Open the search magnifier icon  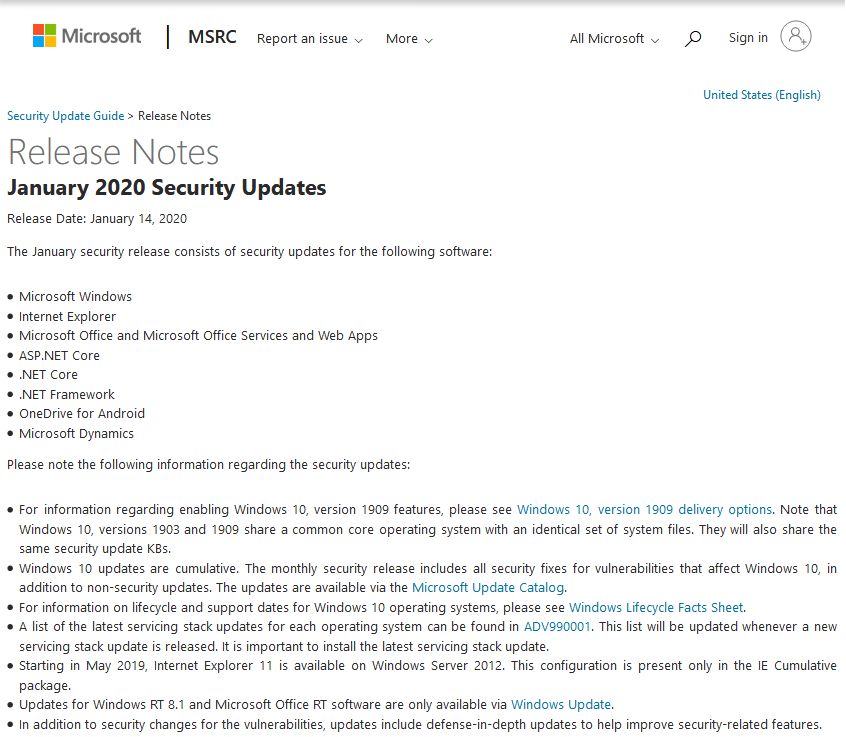[x=692, y=37]
